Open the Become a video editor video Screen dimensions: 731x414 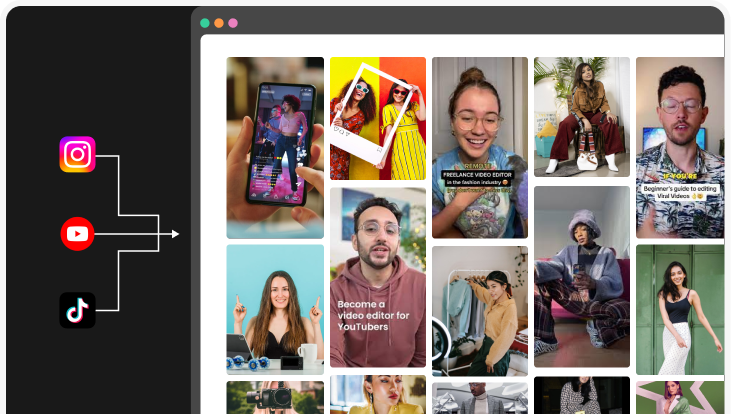(x=378, y=278)
